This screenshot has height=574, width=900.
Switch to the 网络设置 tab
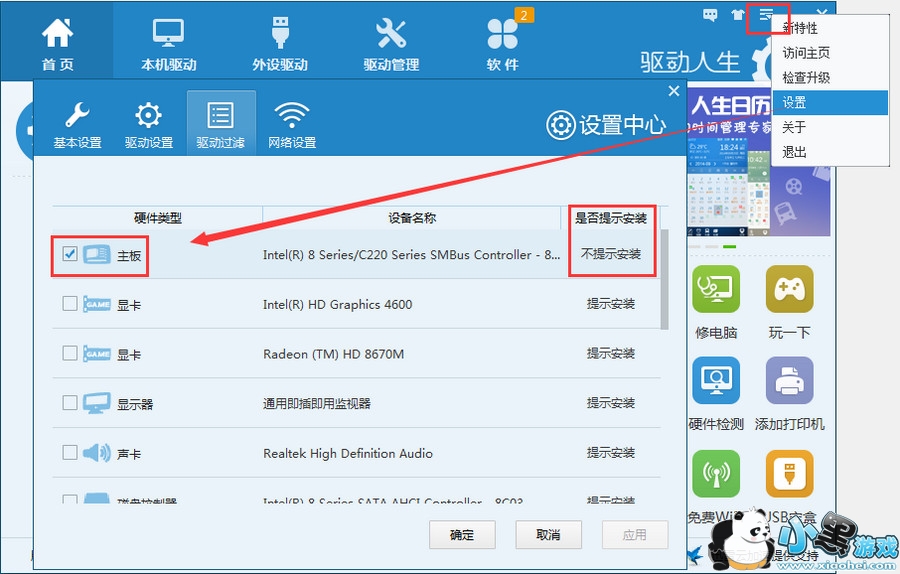(x=292, y=124)
